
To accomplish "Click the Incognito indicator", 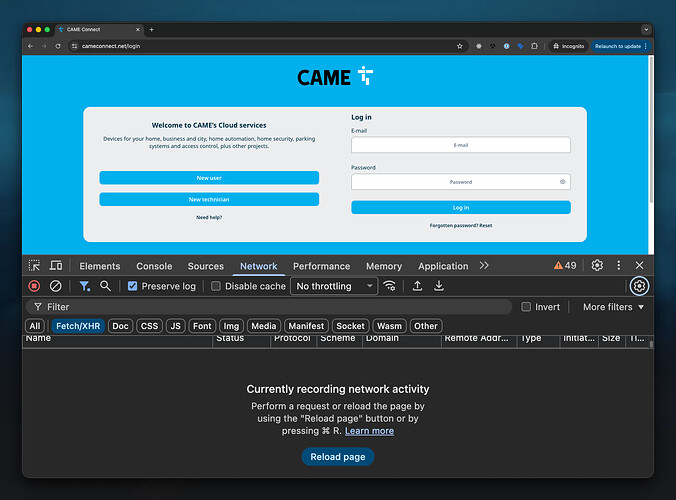I will (x=569, y=46).
